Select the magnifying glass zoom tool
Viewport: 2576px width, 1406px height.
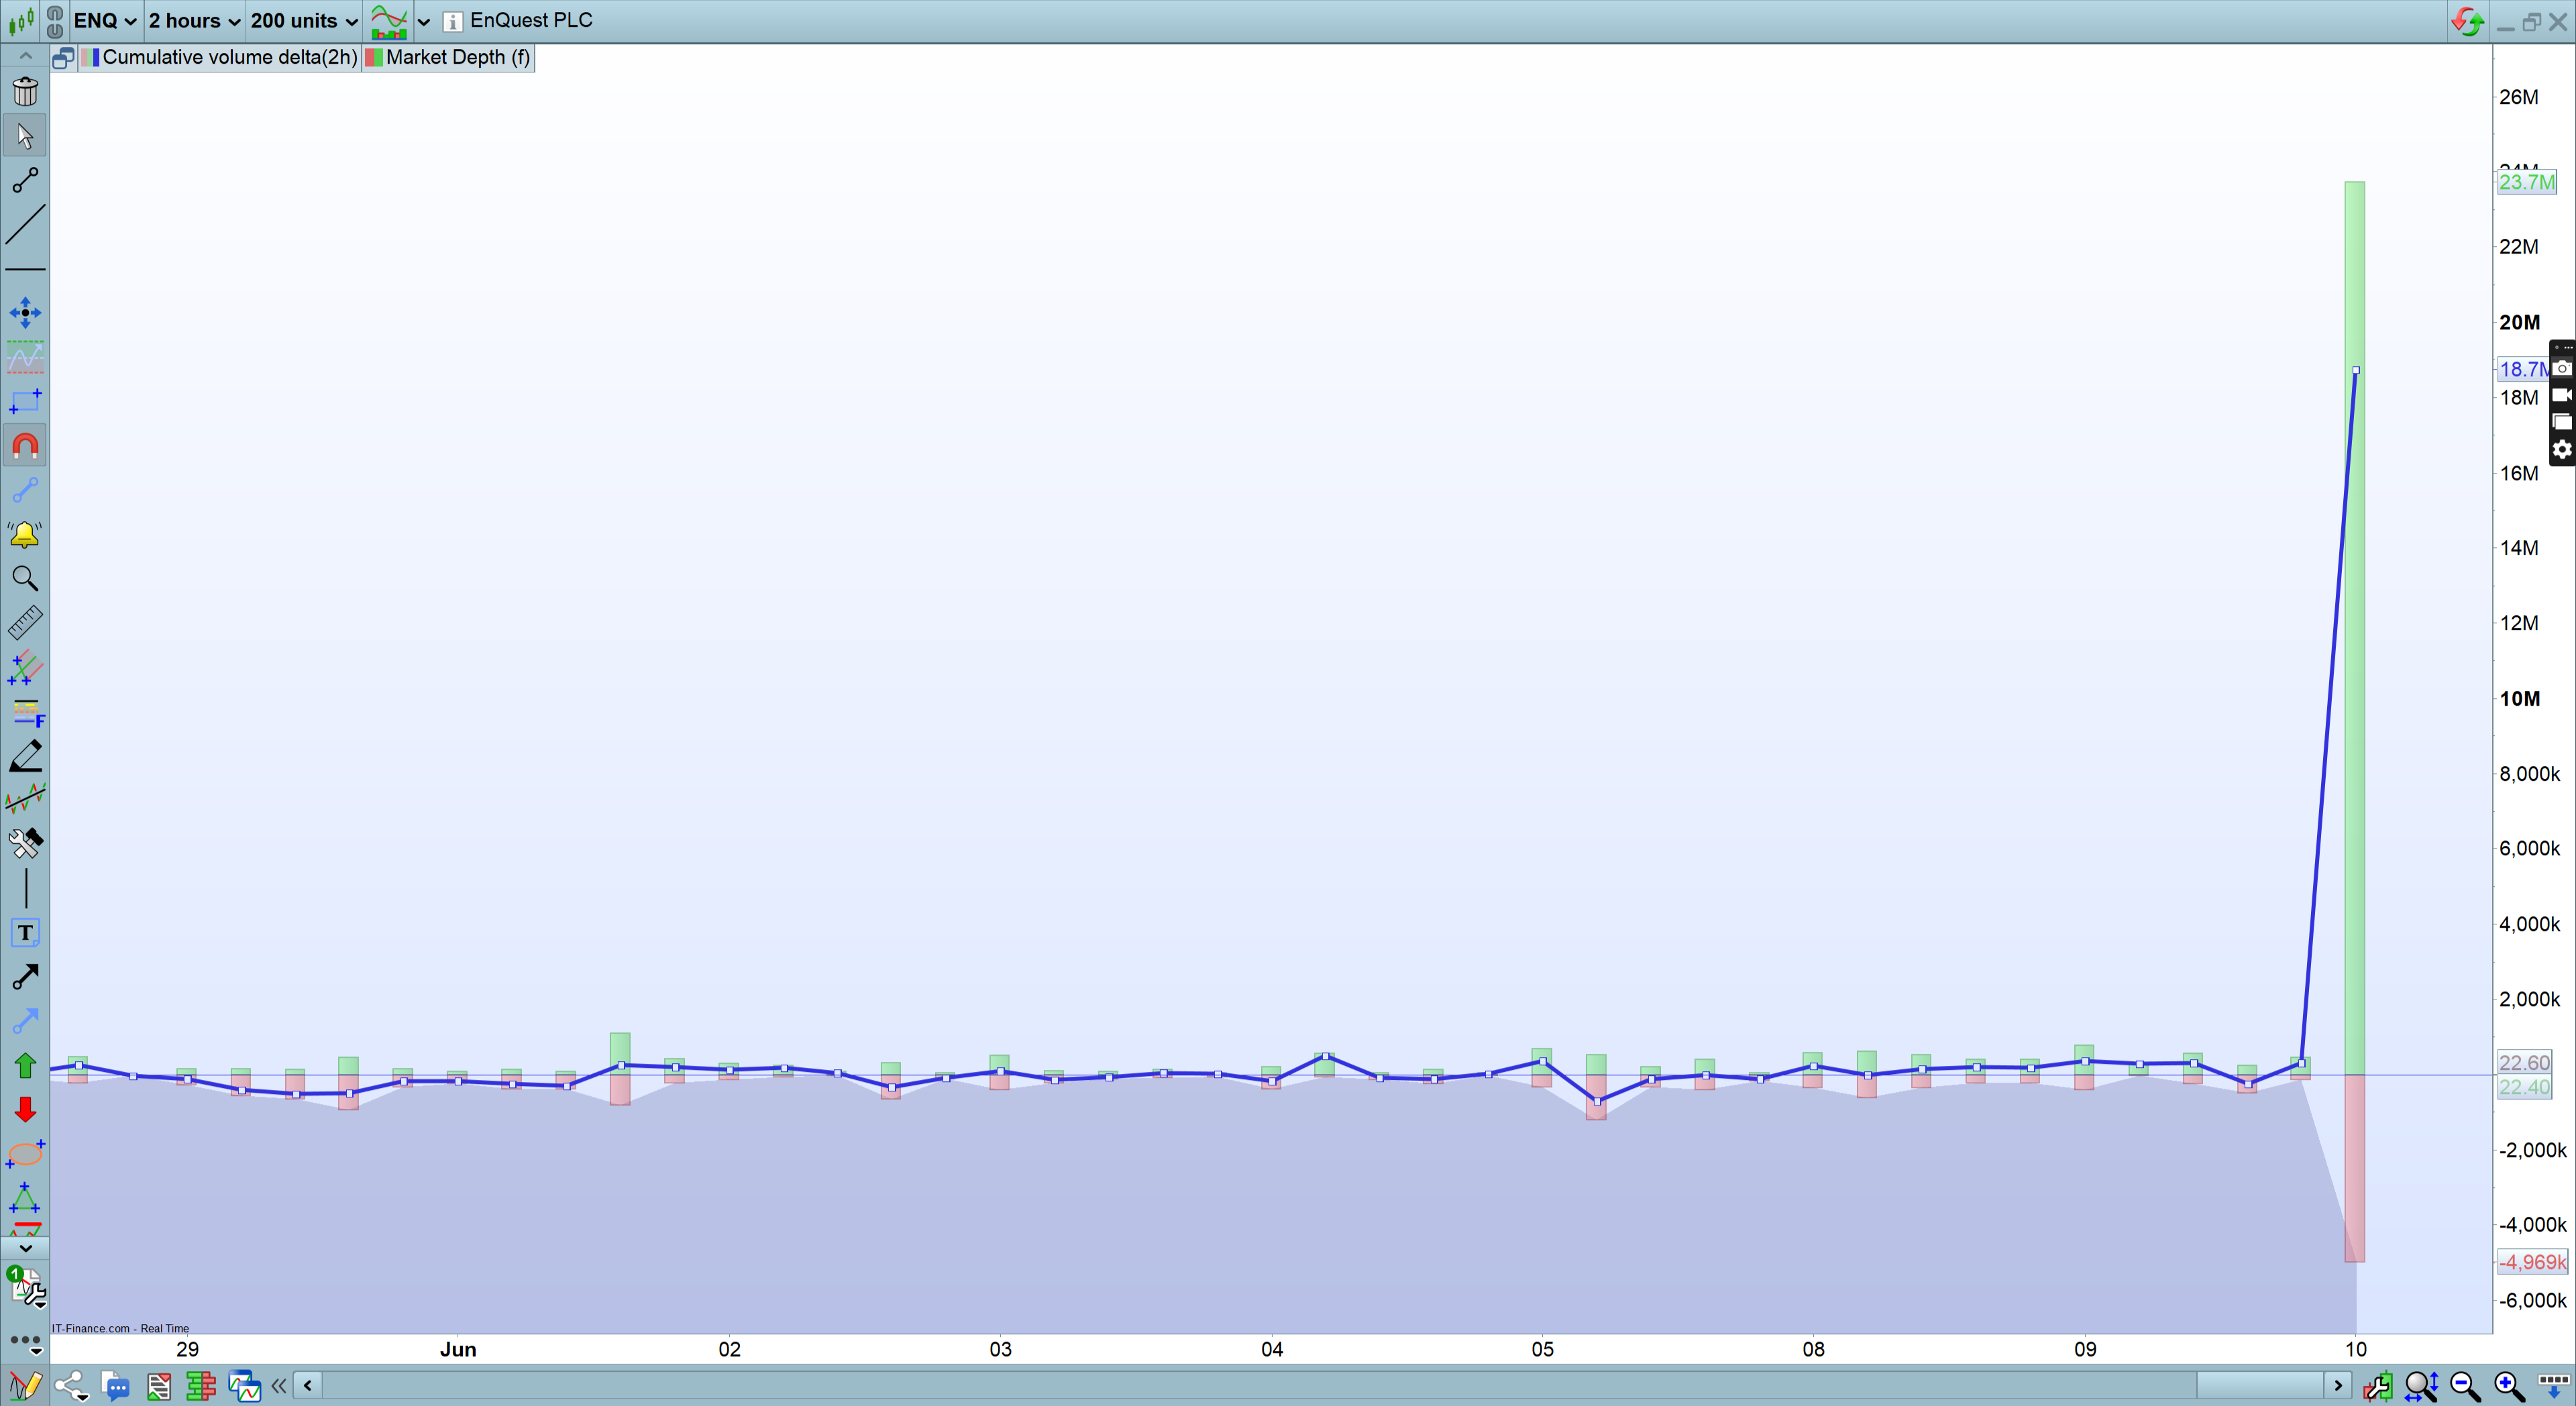click(x=25, y=578)
